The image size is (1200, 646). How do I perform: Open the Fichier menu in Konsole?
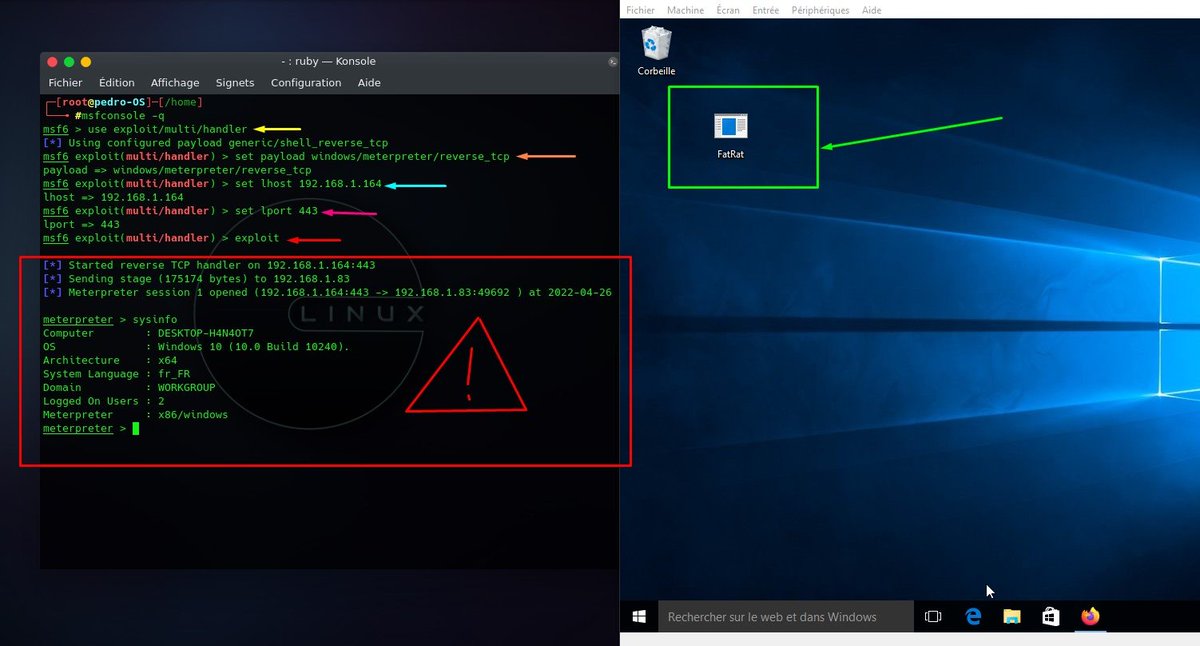click(66, 83)
